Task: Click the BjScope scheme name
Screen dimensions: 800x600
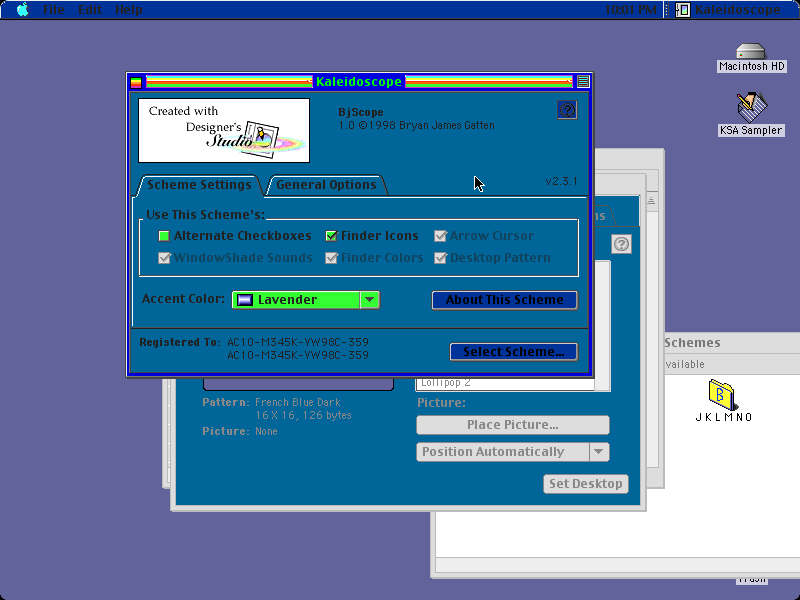Action: click(361, 112)
